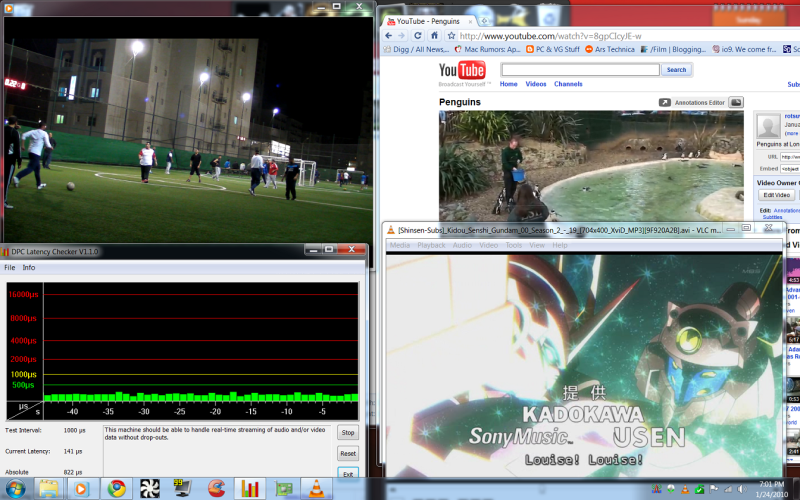Click the Edit Video button
Image resolution: width=800 pixels, height=500 pixels.
click(777, 195)
